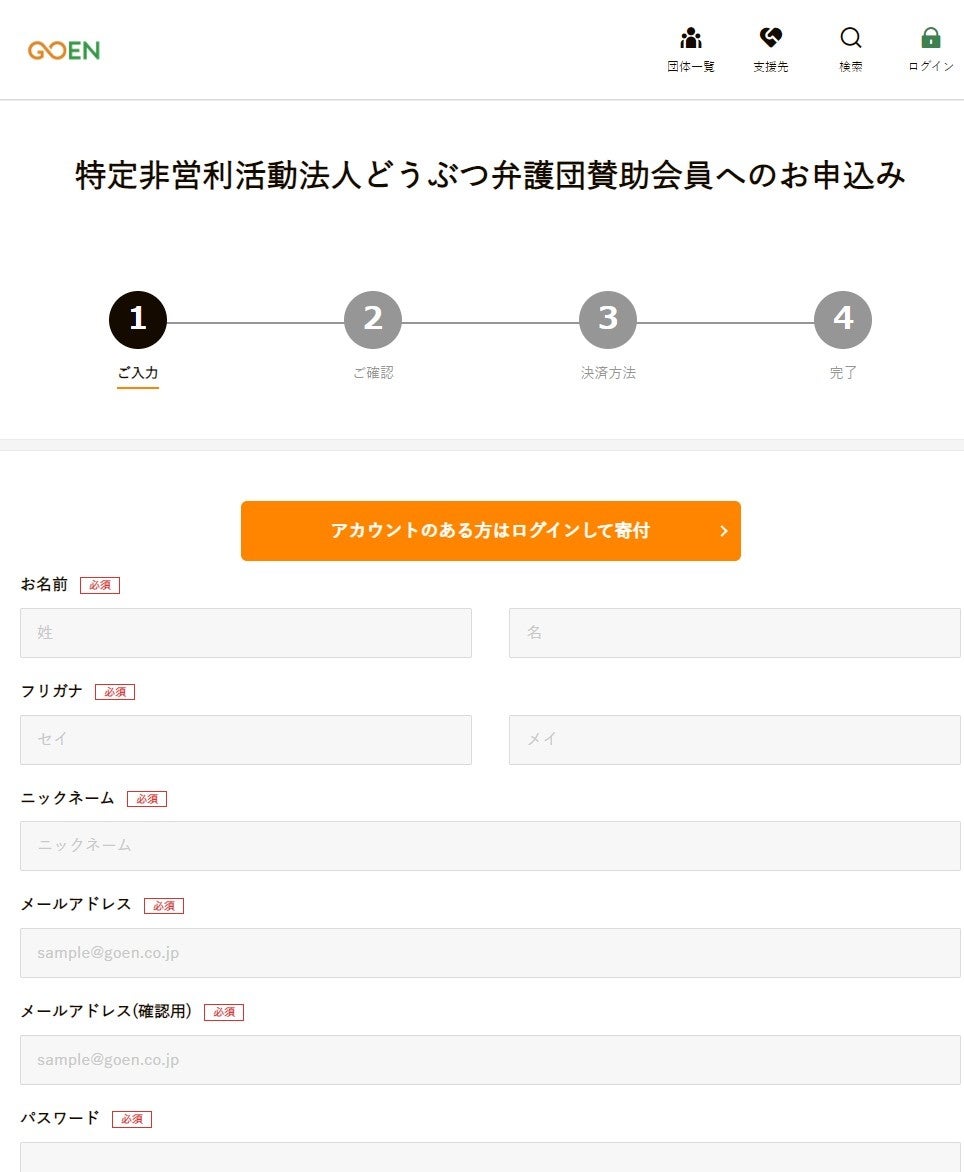The width and height of the screenshot is (964, 1172).
Task: Open the 団体一覧 group list icon
Action: 691,39
